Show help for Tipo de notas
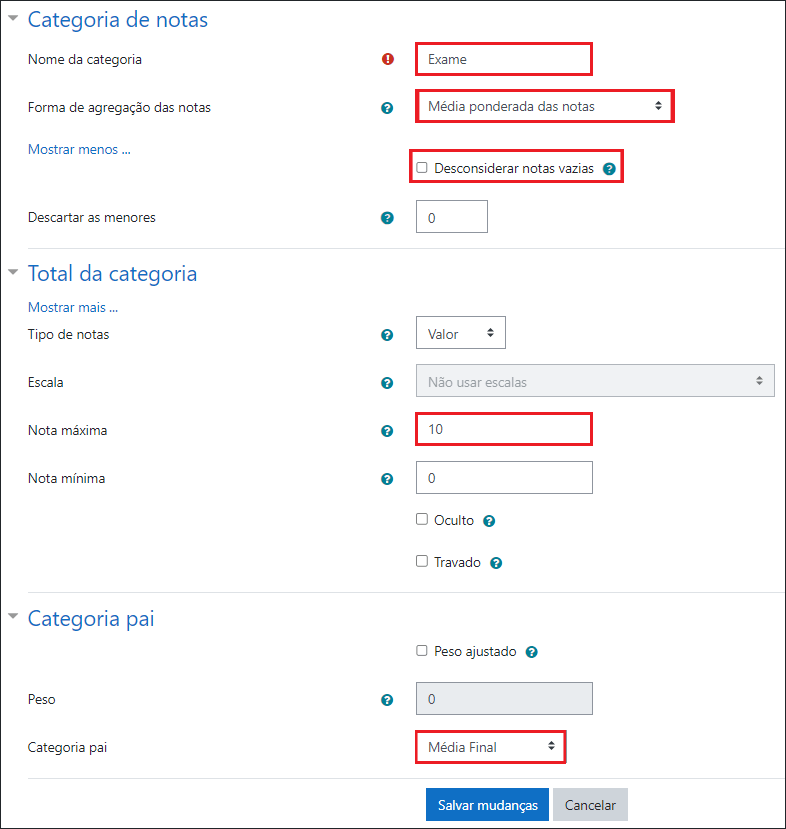Viewport: 786px width, 829px height. 387,334
